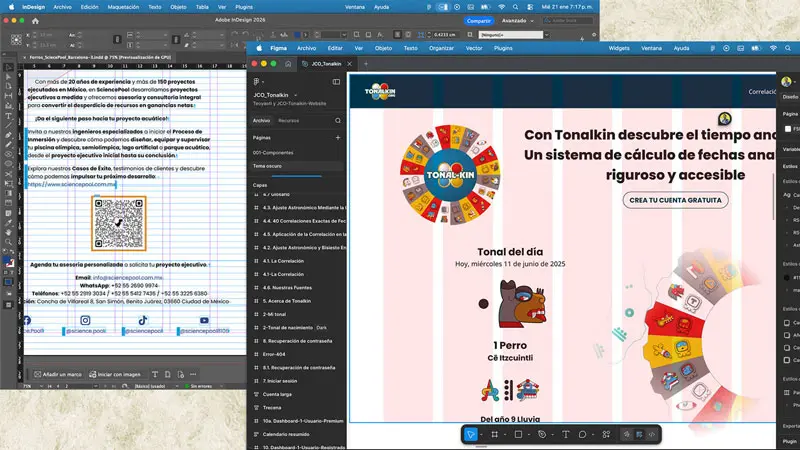800x450 pixels.
Task: Open 001-Componentes page
Action: click(x=273, y=153)
